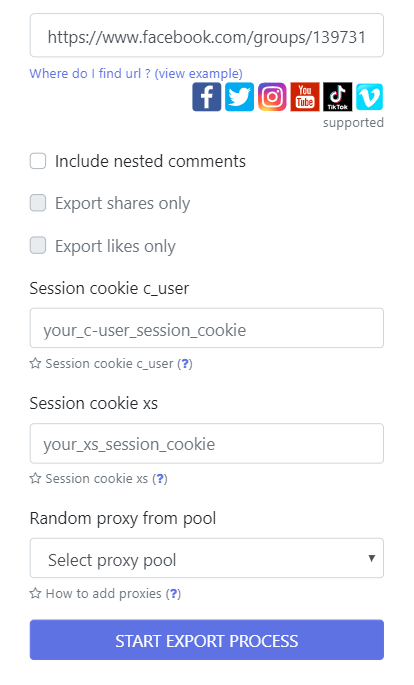The width and height of the screenshot is (414, 685).
Task: Open help question mark for adding proxies
Action: [x=173, y=593]
